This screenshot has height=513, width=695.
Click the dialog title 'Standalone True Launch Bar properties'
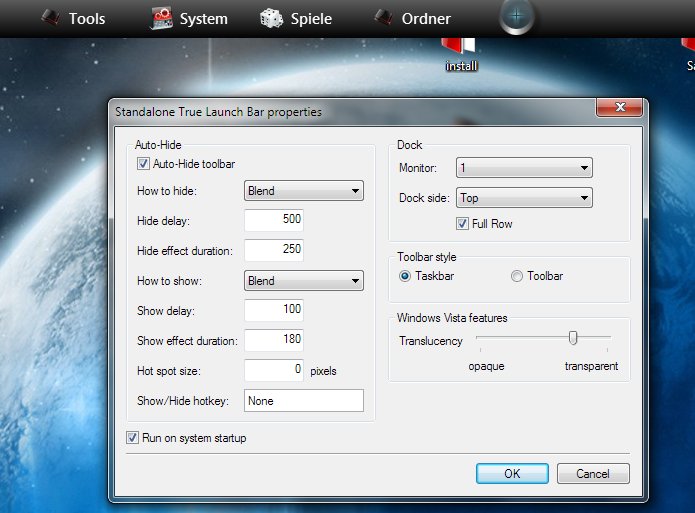(x=219, y=112)
